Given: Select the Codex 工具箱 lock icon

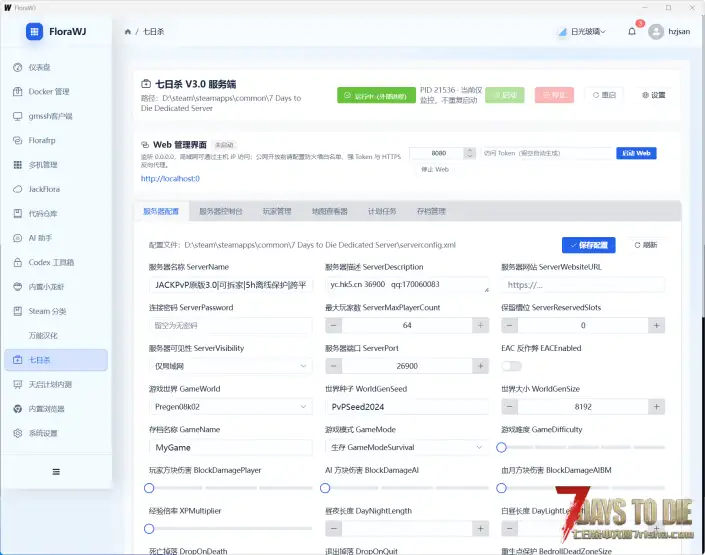Looking at the screenshot, I should pos(18,262).
